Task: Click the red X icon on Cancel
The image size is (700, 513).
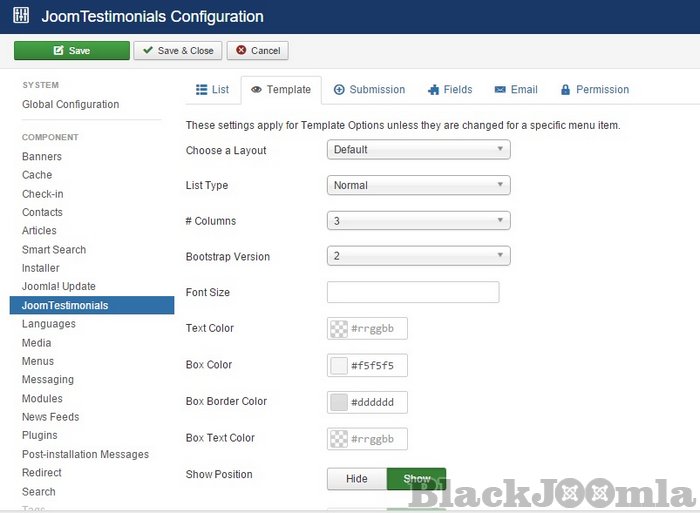Action: (x=239, y=51)
